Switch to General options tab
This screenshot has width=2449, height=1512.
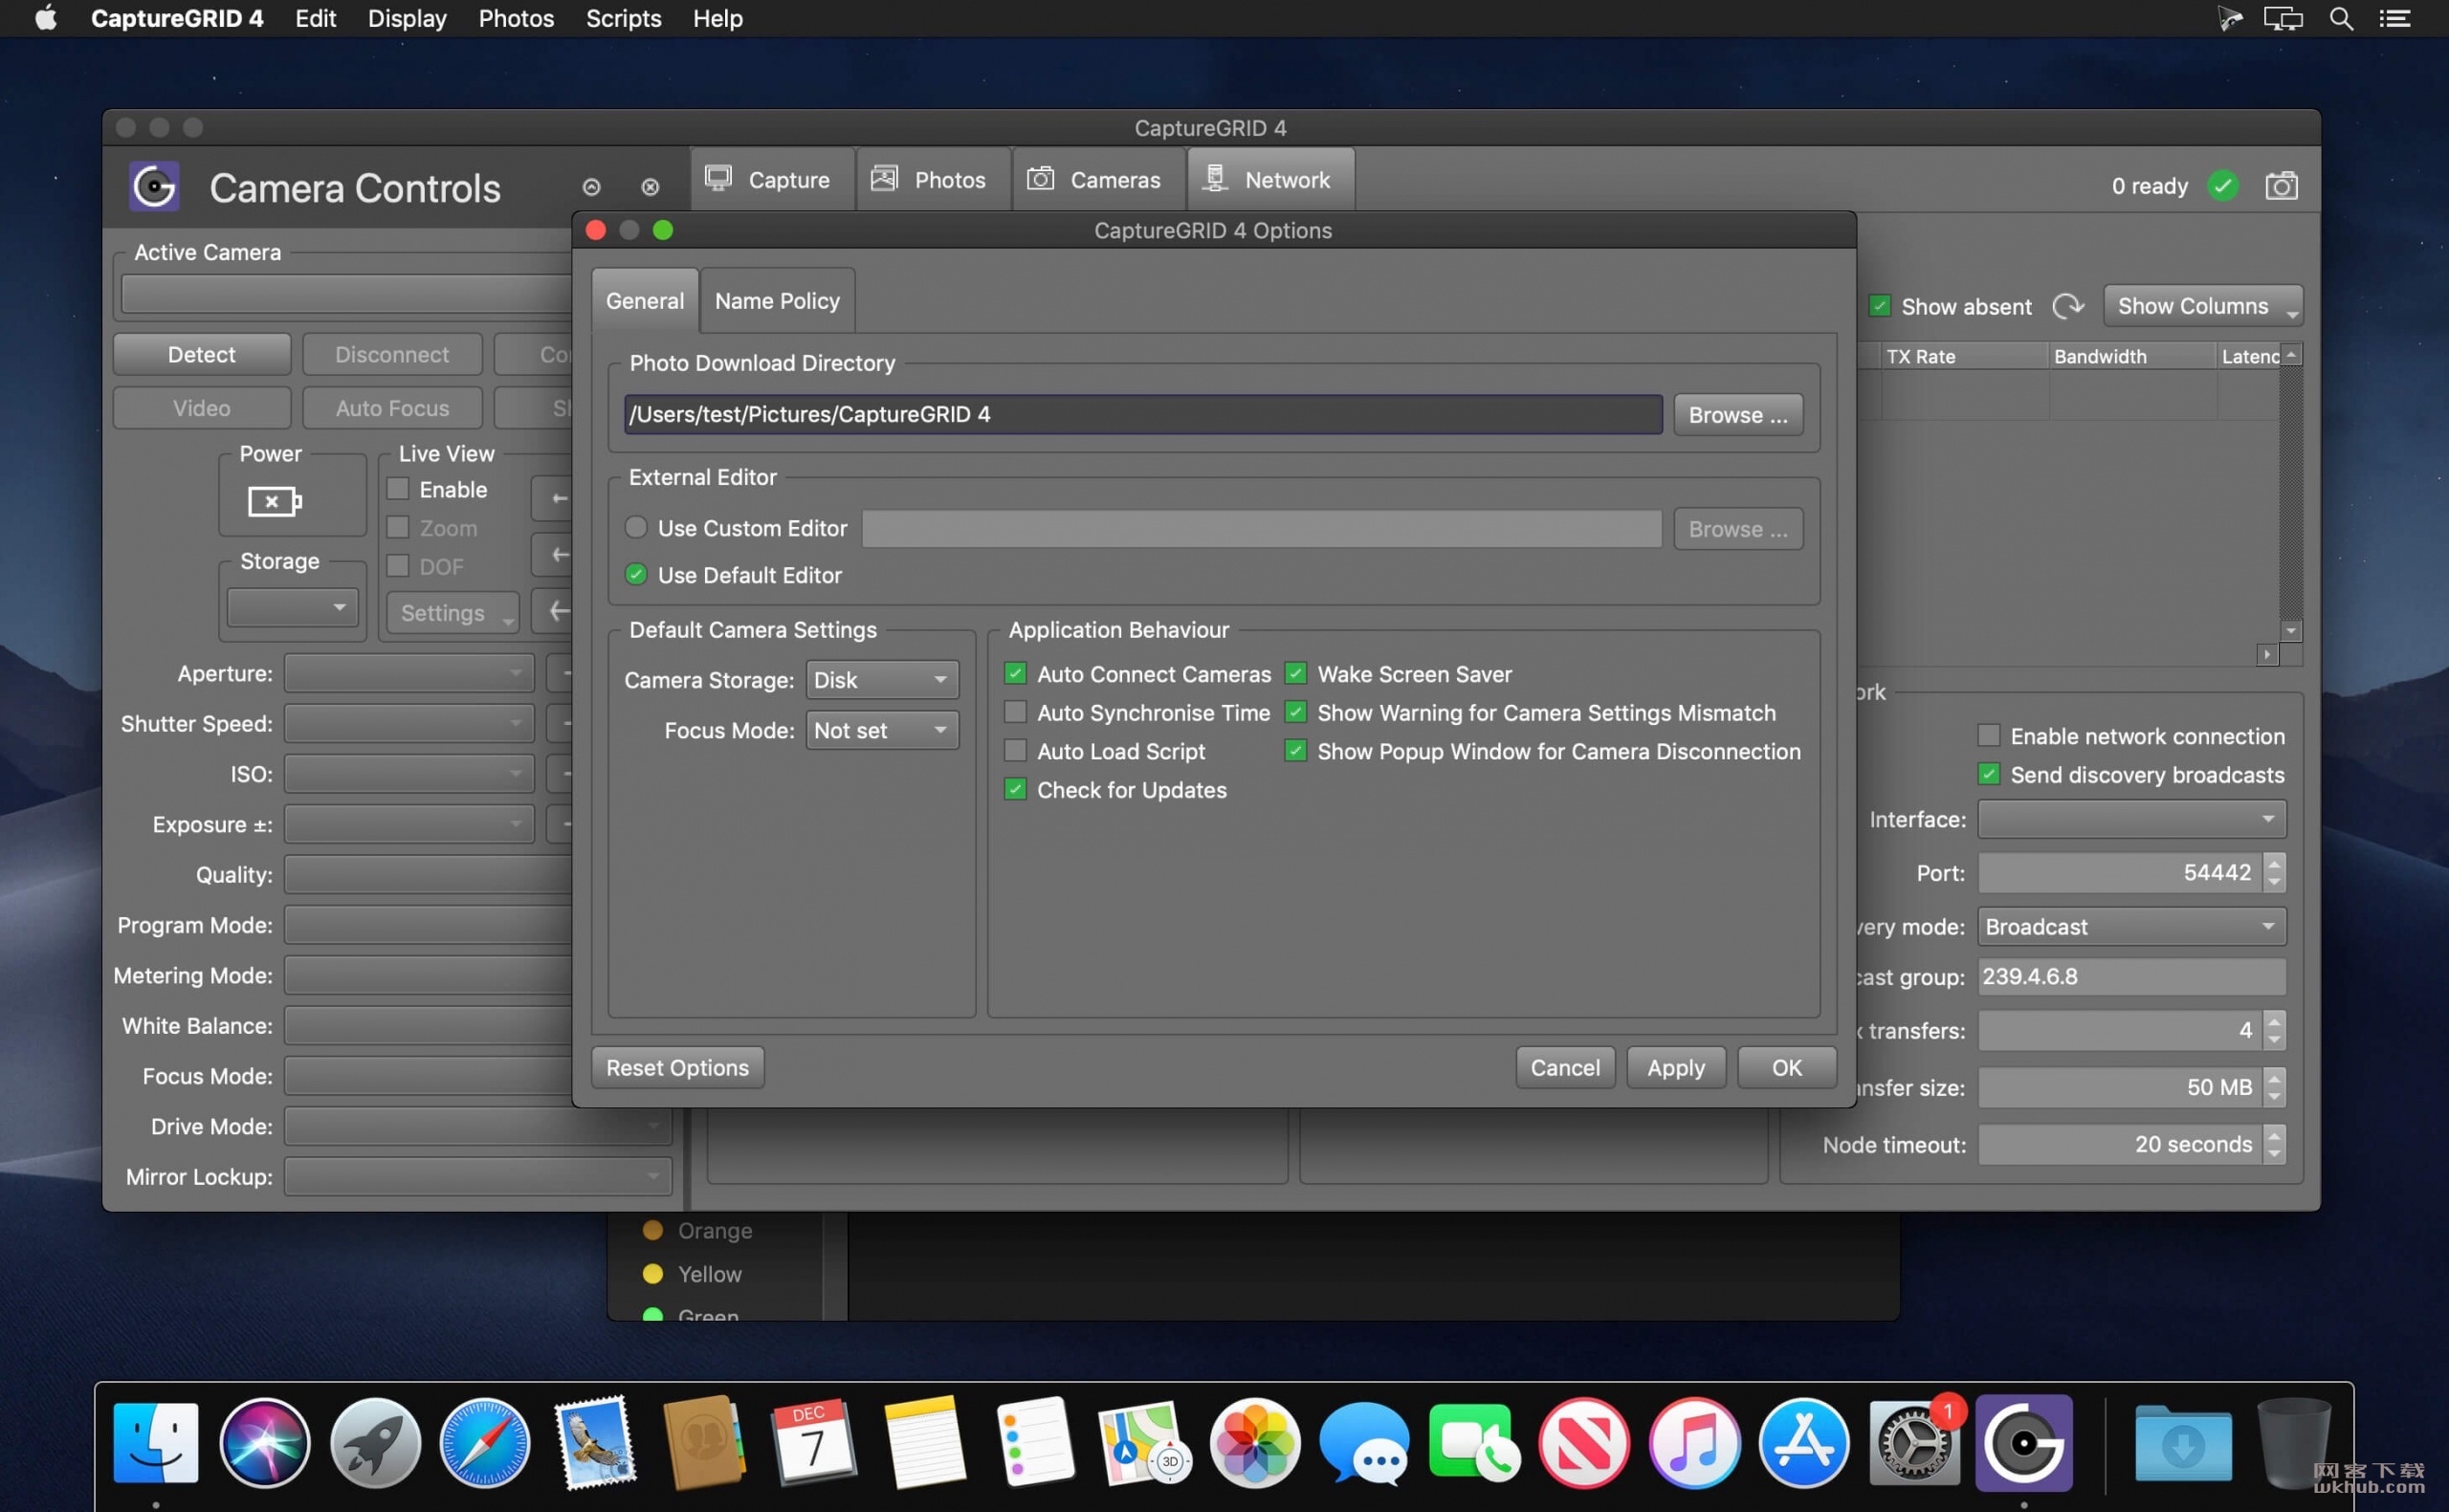point(645,301)
